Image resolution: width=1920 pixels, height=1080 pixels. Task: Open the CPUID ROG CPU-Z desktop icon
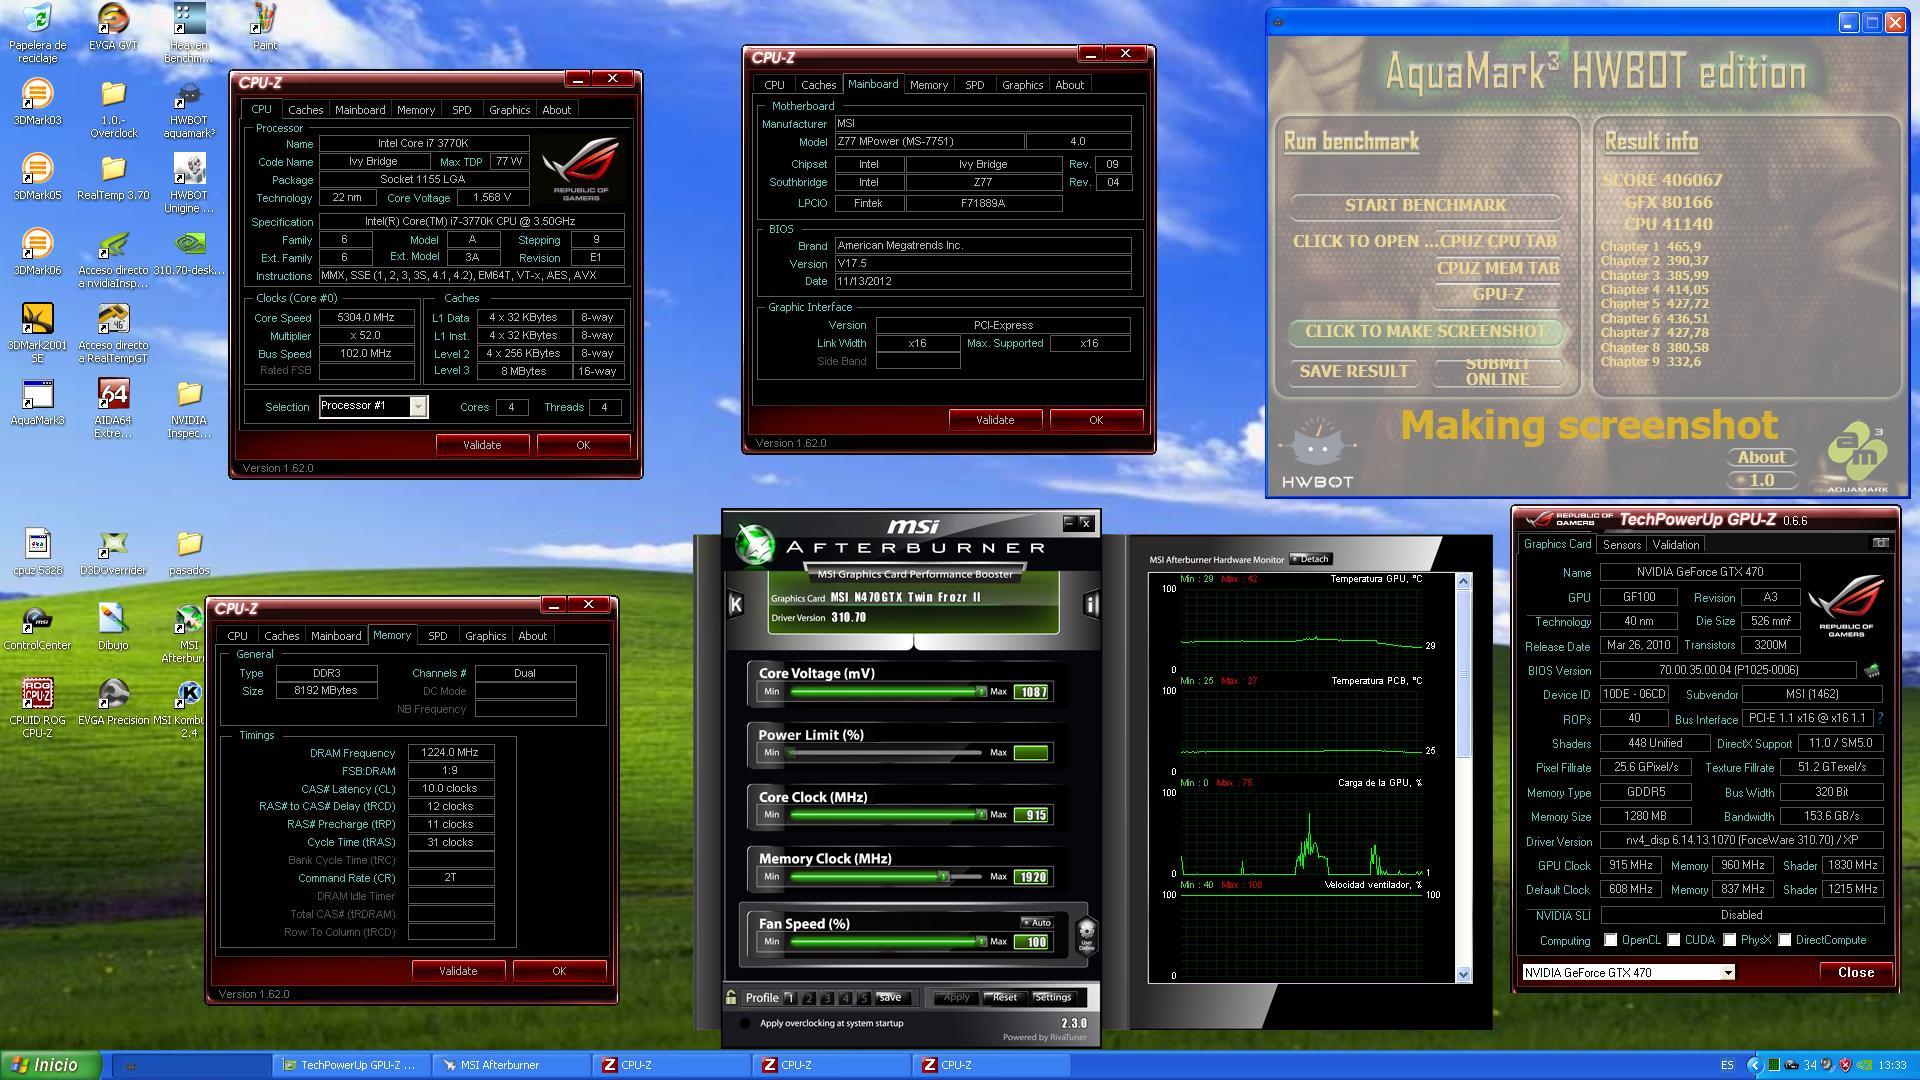click(37, 708)
